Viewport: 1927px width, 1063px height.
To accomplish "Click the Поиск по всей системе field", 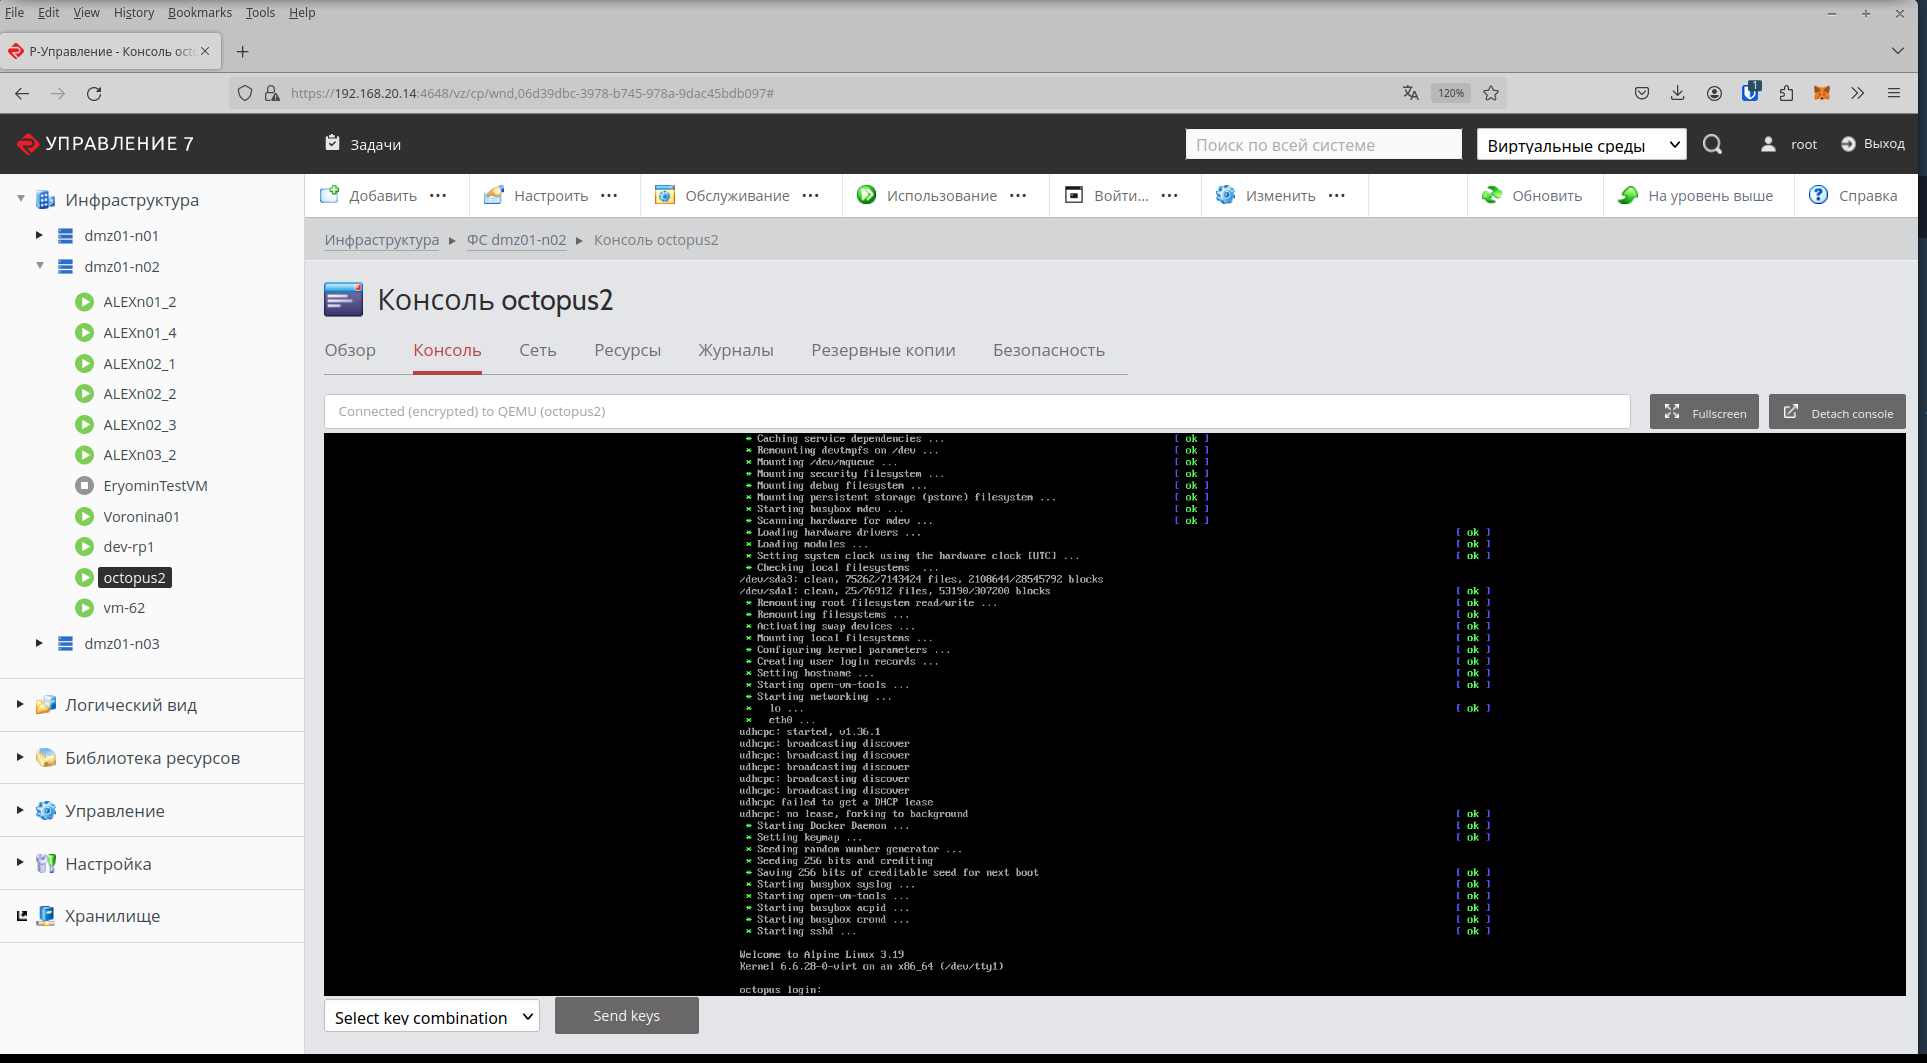I will click(1324, 145).
